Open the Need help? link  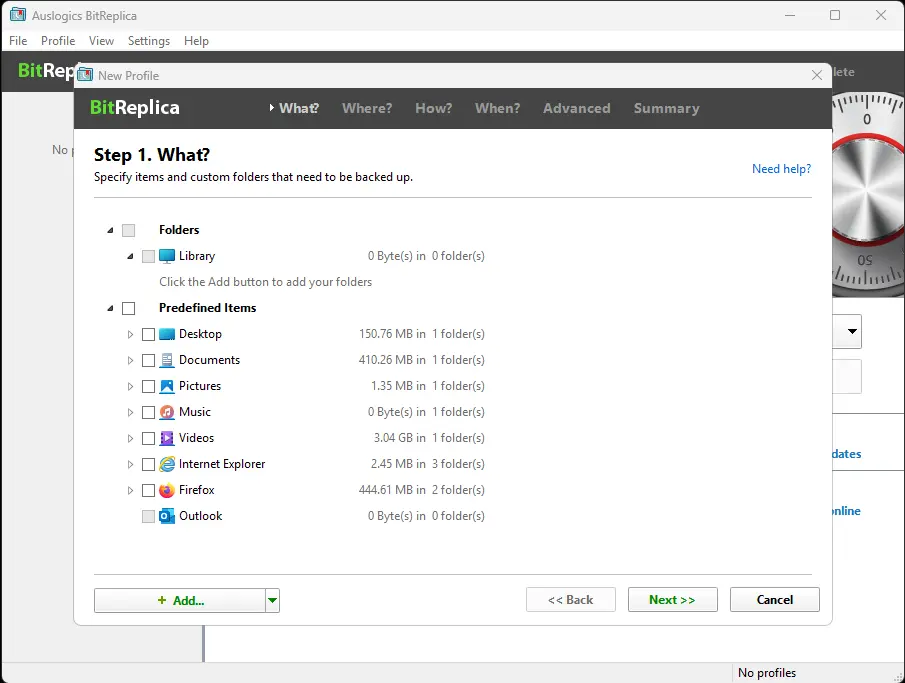[781, 169]
